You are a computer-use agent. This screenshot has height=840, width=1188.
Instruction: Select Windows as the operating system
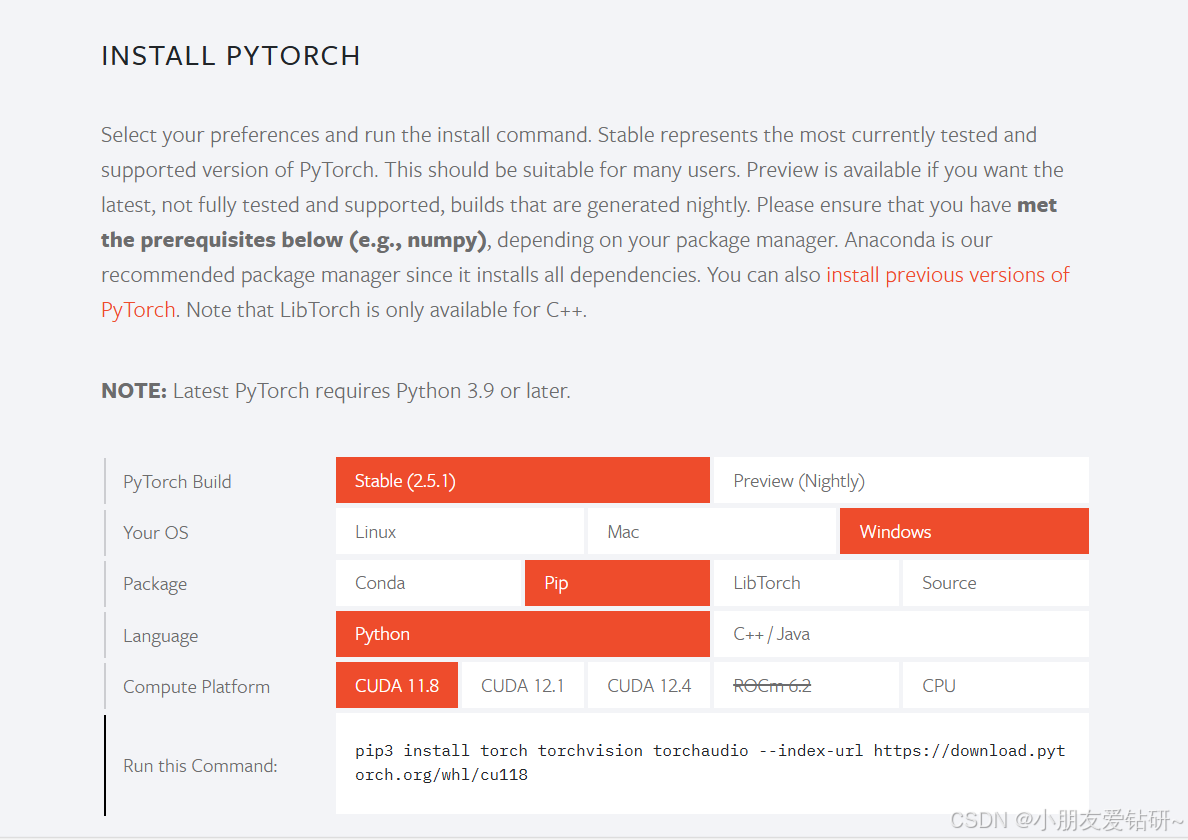963,531
